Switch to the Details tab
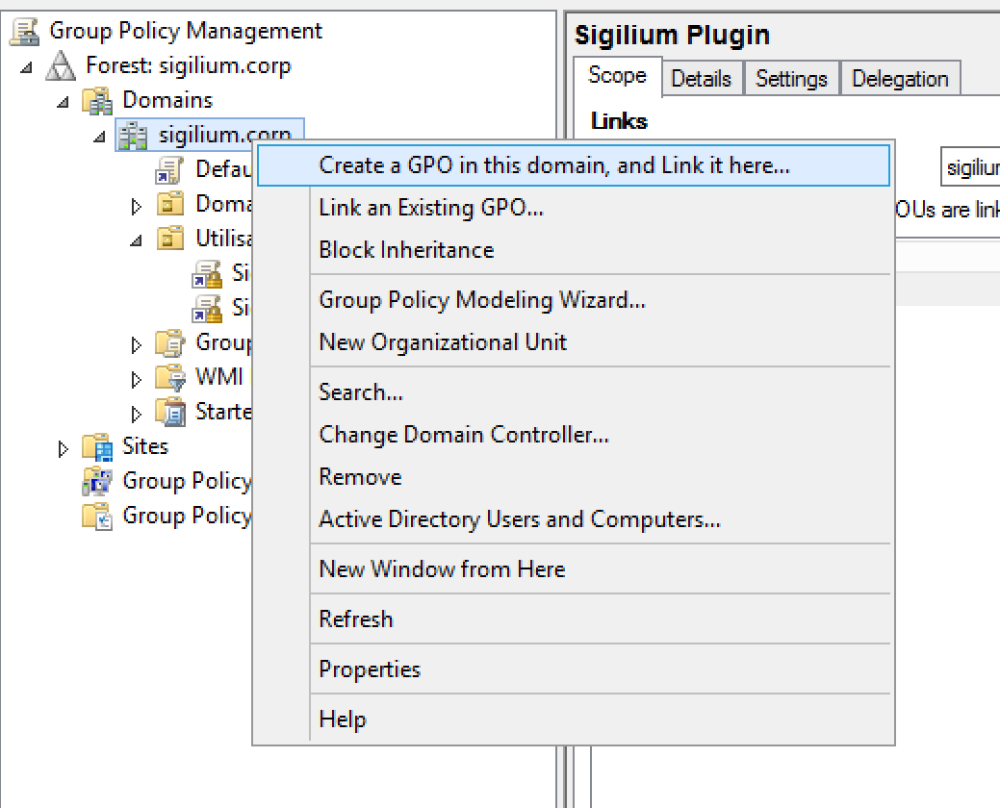1000x808 pixels. click(702, 79)
